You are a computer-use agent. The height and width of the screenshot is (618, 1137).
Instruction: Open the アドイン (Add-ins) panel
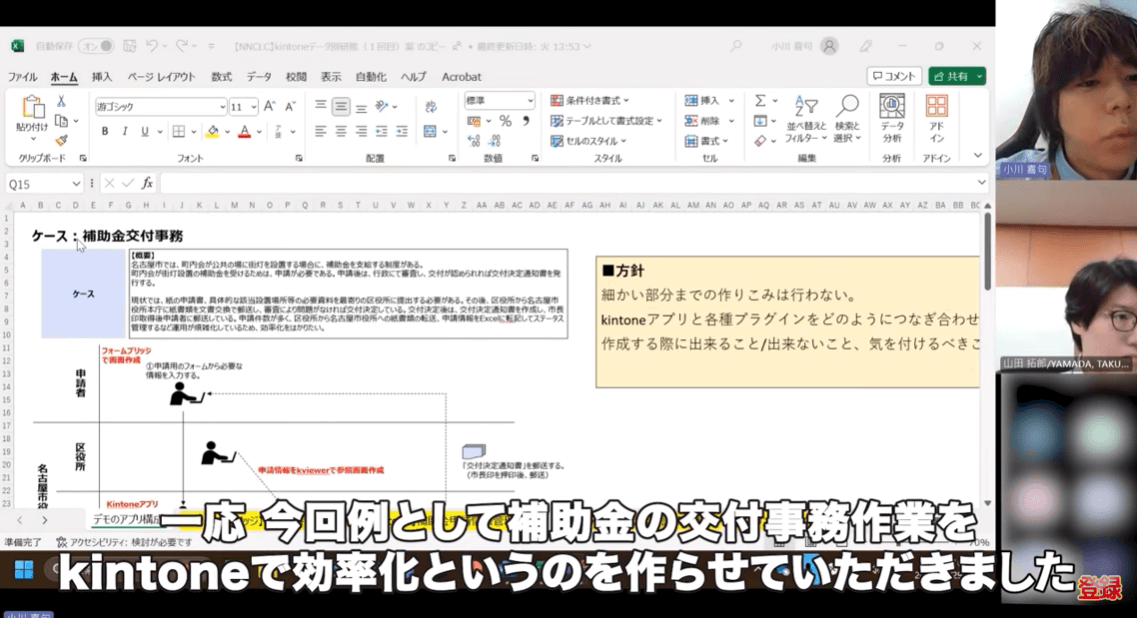936,118
